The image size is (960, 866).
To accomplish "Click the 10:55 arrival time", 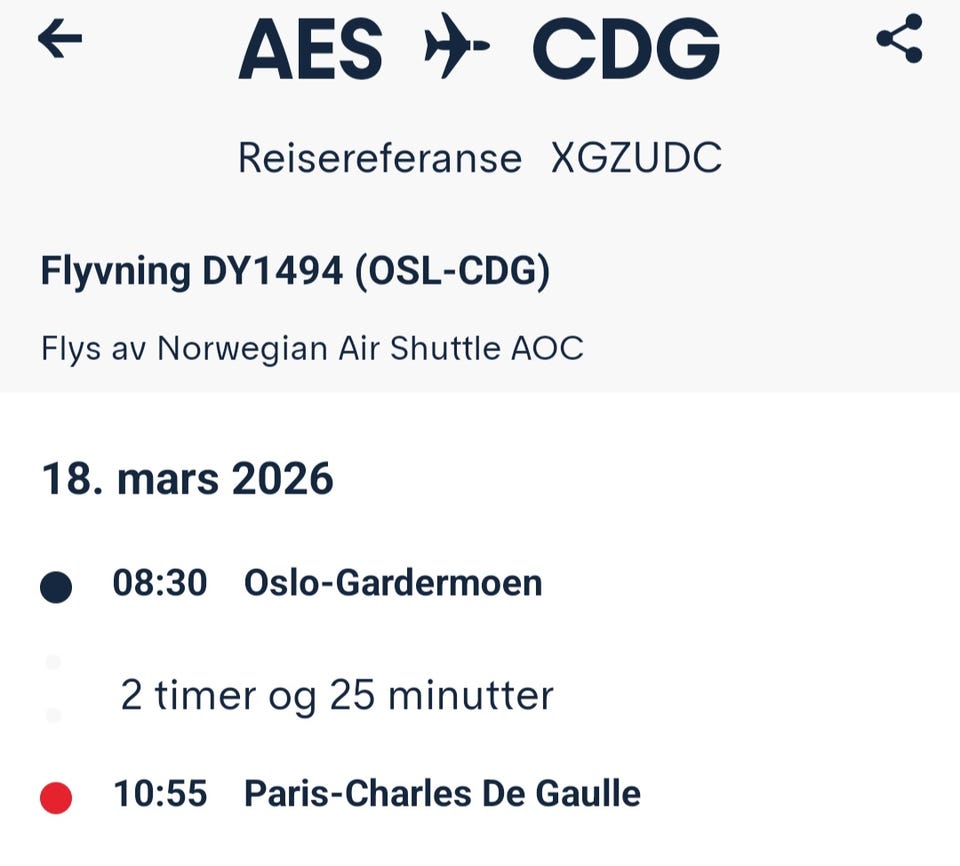I will 160,794.
